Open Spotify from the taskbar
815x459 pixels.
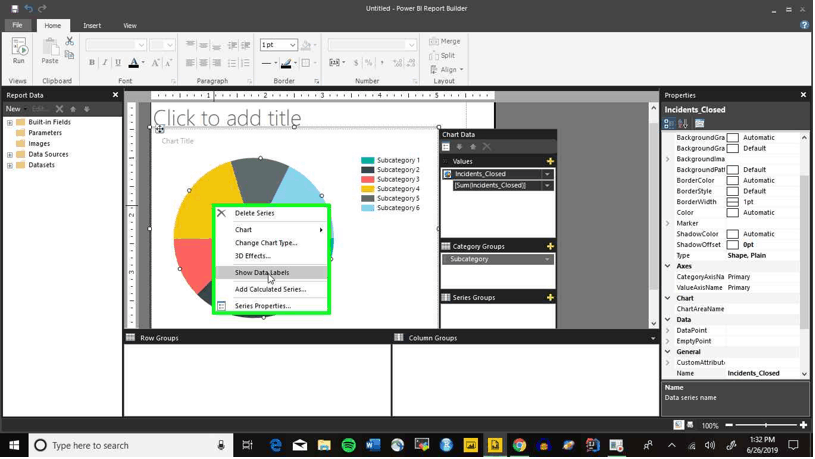[x=348, y=445]
